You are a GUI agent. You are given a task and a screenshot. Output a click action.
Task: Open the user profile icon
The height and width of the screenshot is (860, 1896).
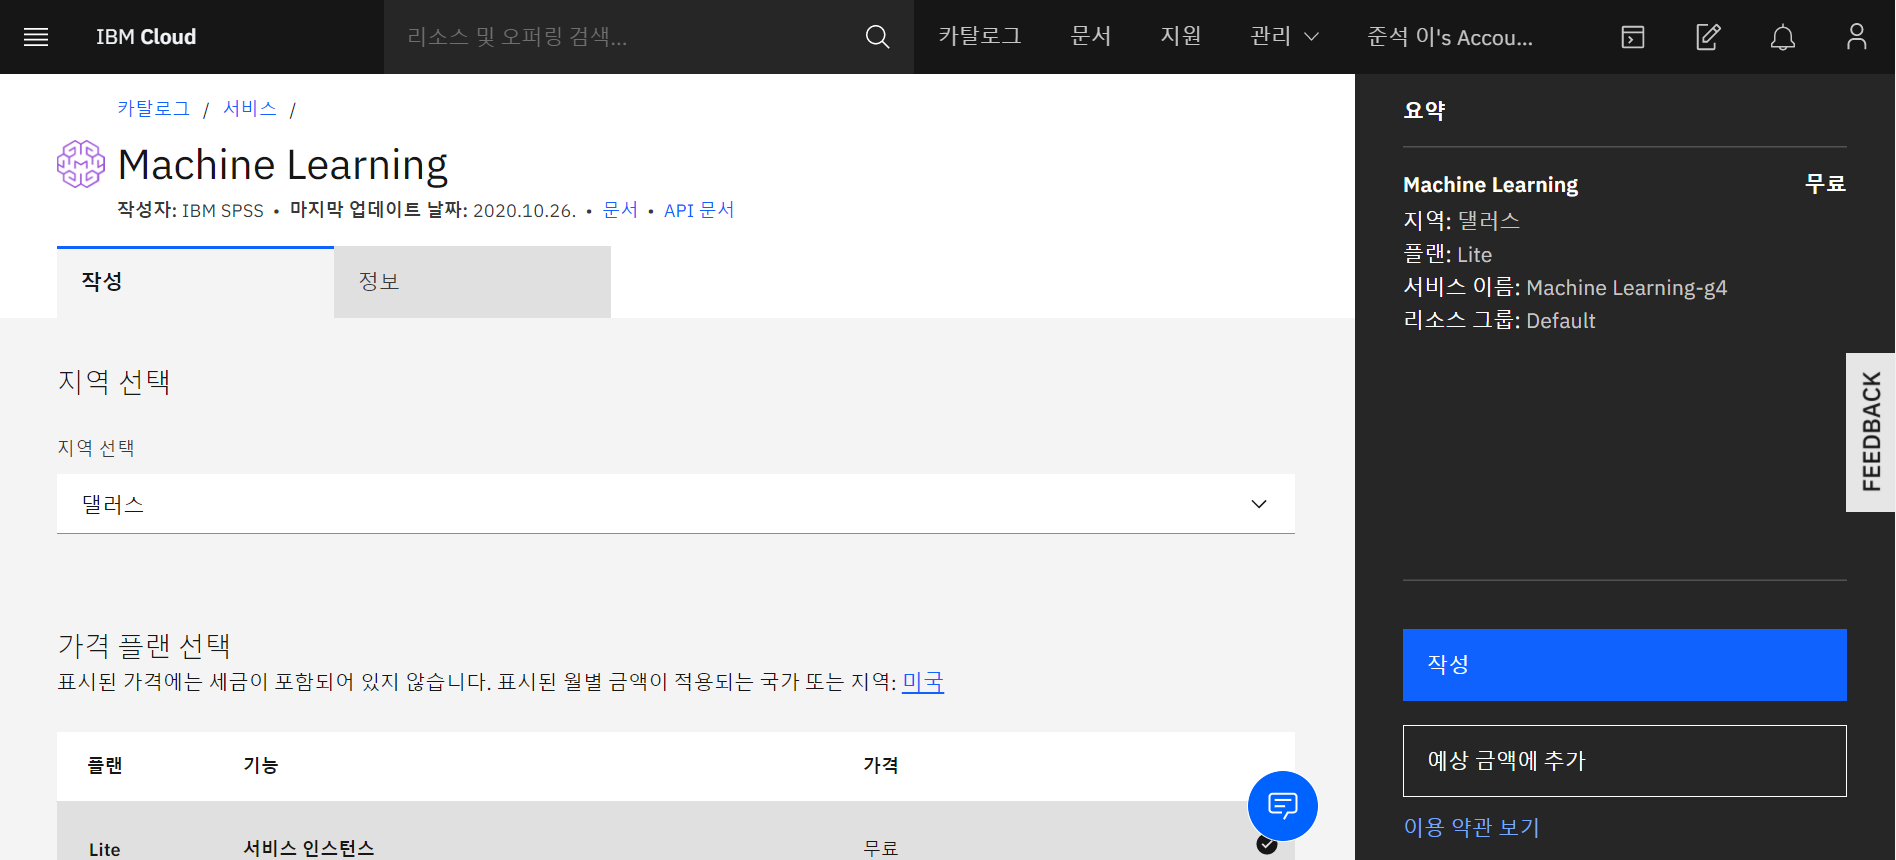tap(1856, 37)
